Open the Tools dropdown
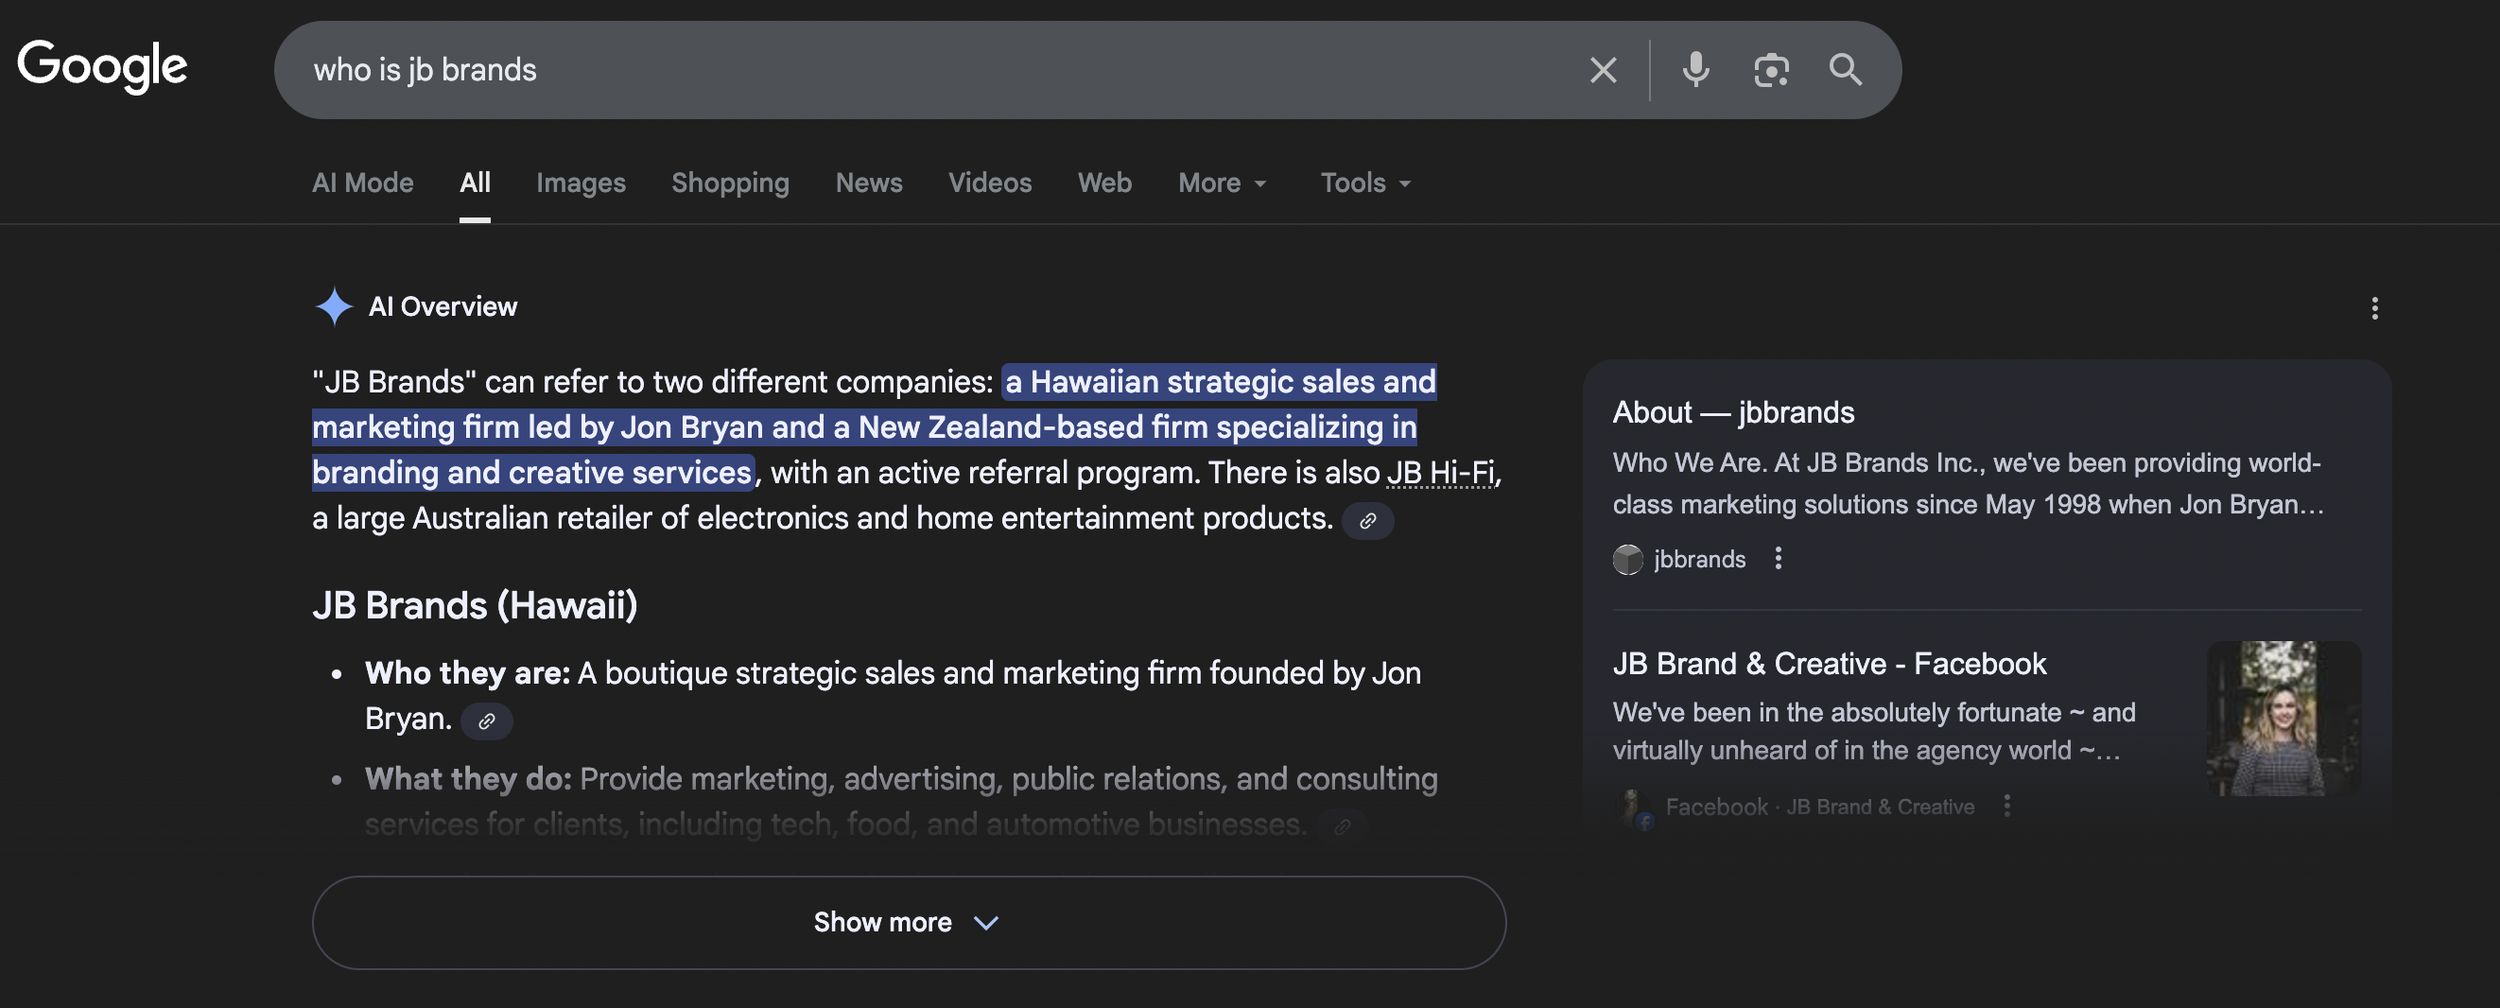This screenshot has width=2500, height=1008. tap(1364, 182)
